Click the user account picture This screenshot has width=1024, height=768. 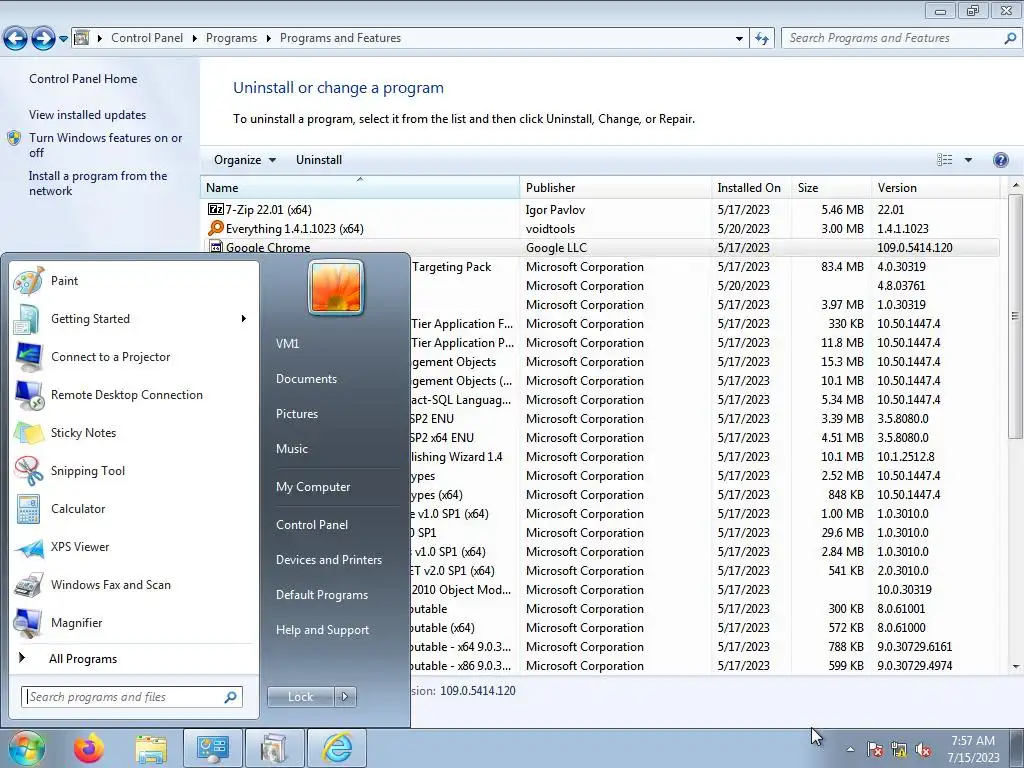336,287
